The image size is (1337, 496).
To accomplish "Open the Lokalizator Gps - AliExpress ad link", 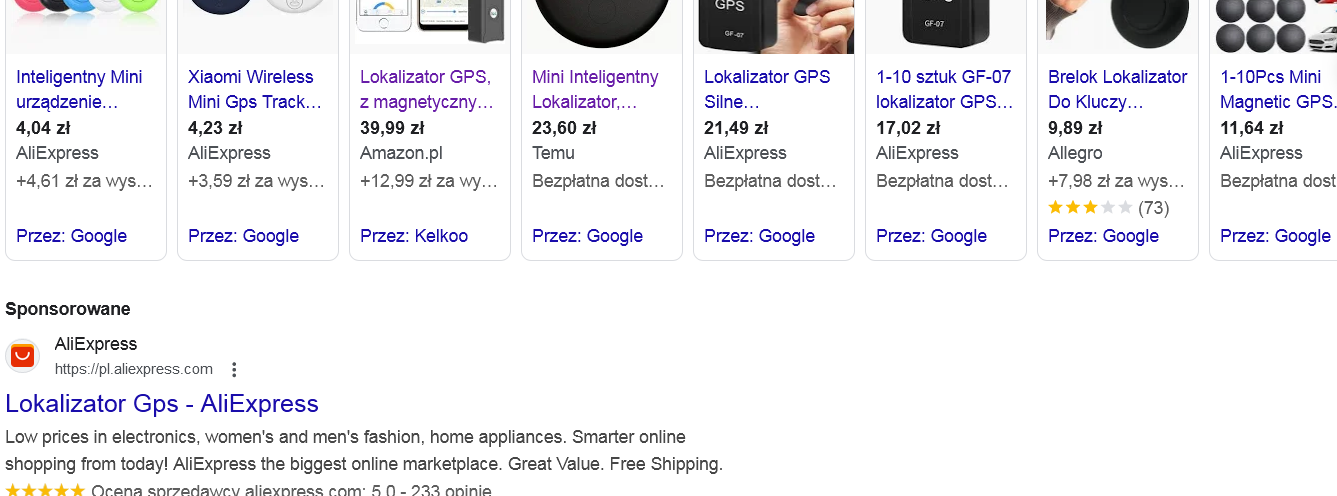I will [x=162, y=404].
